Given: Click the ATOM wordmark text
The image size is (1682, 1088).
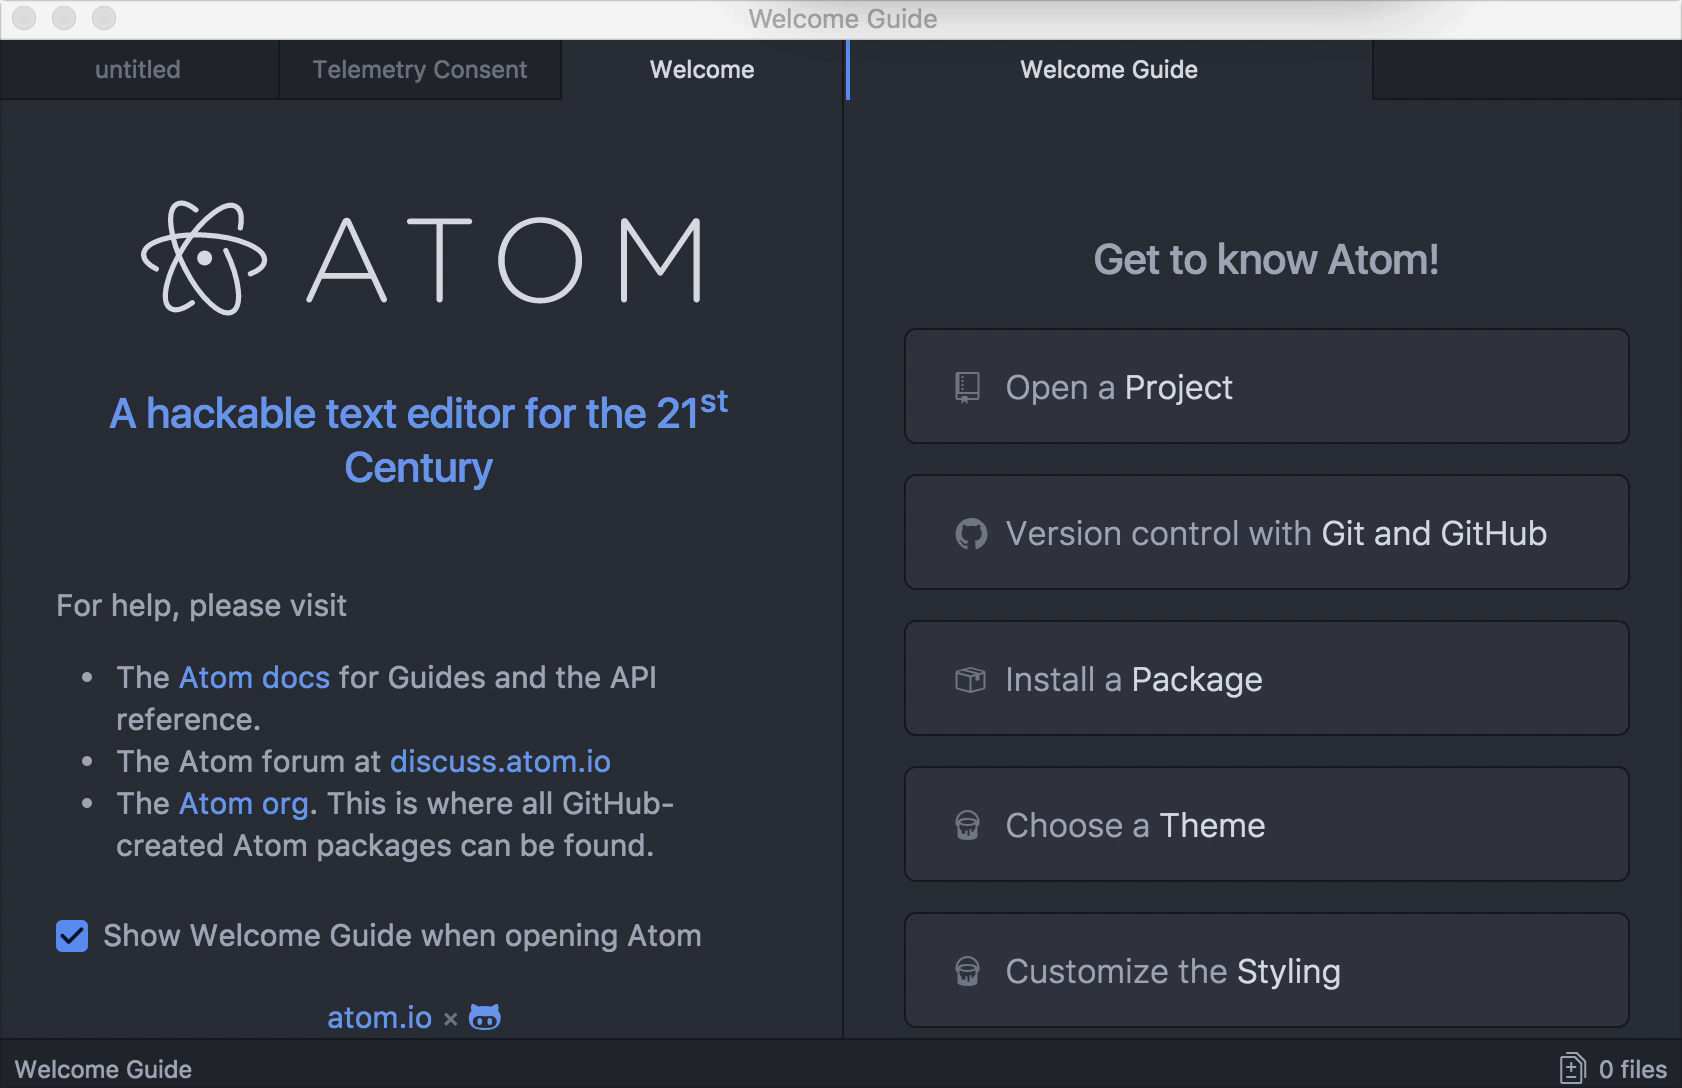Looking at the screenshot, I should [504, 260].
